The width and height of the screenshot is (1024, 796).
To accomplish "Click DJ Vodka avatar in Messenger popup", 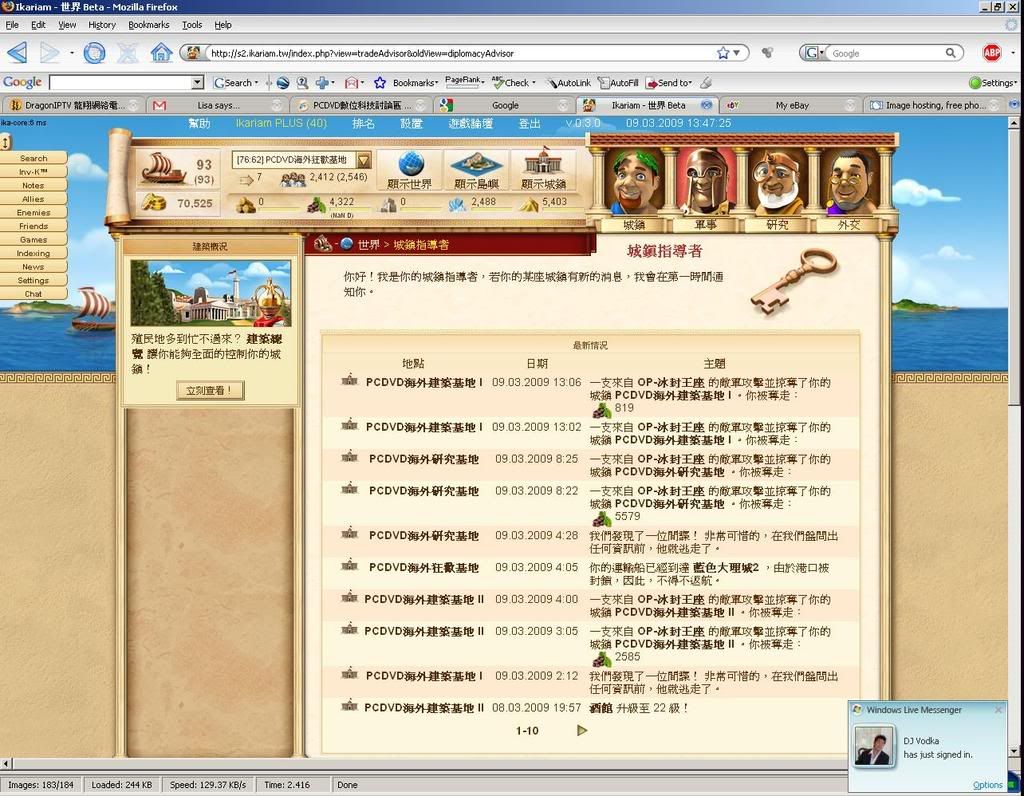I will (x=874, y=746).
